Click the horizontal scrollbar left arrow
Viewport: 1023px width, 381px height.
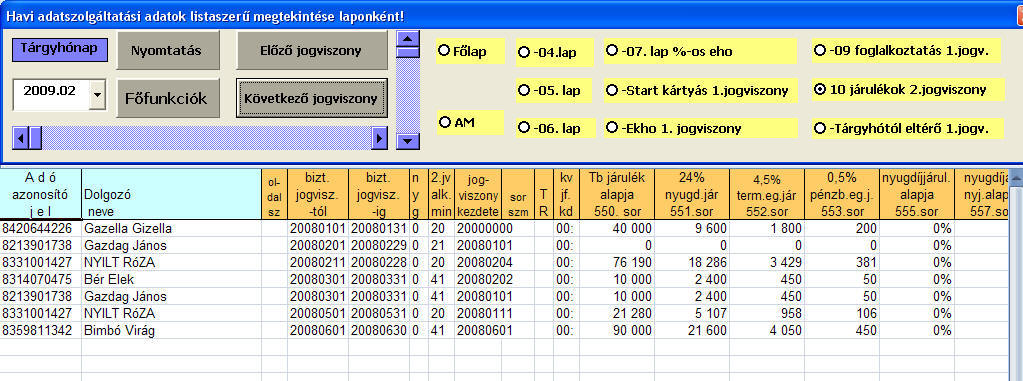pyautogui.click(x=20, y=138)
